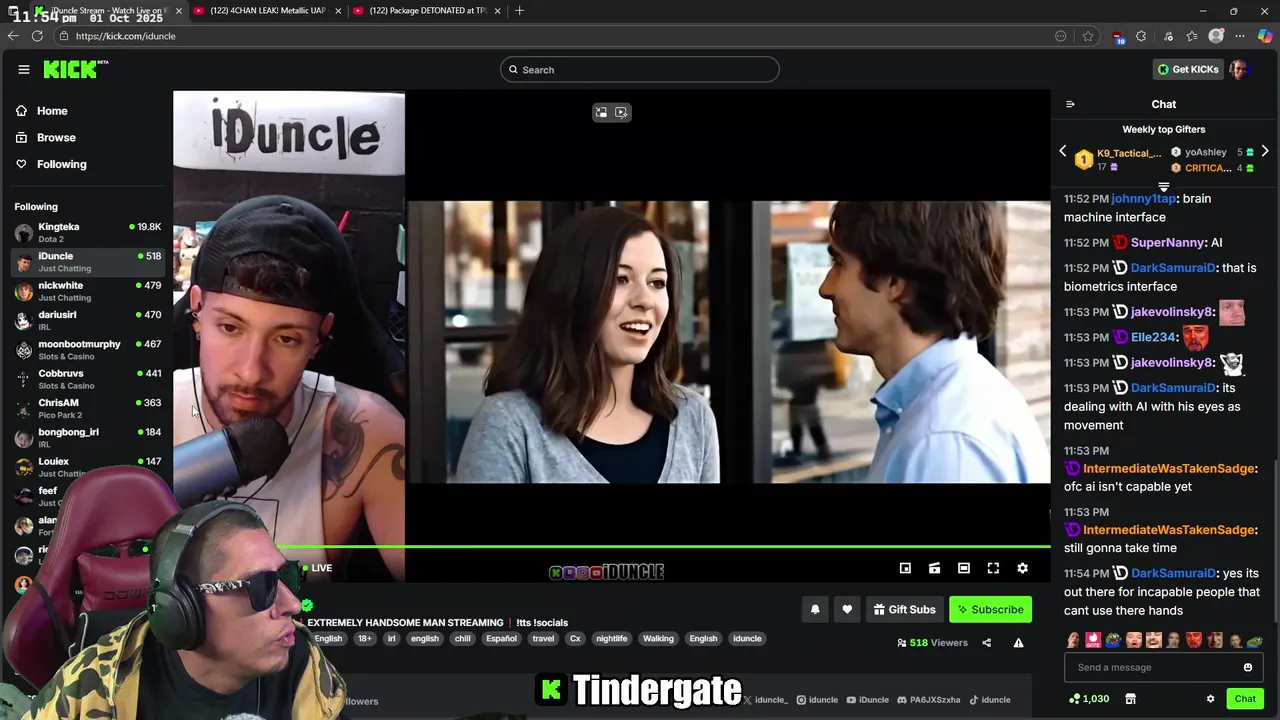Go to previous top gifters page

pyautogui.click(x=1063, y=151)
